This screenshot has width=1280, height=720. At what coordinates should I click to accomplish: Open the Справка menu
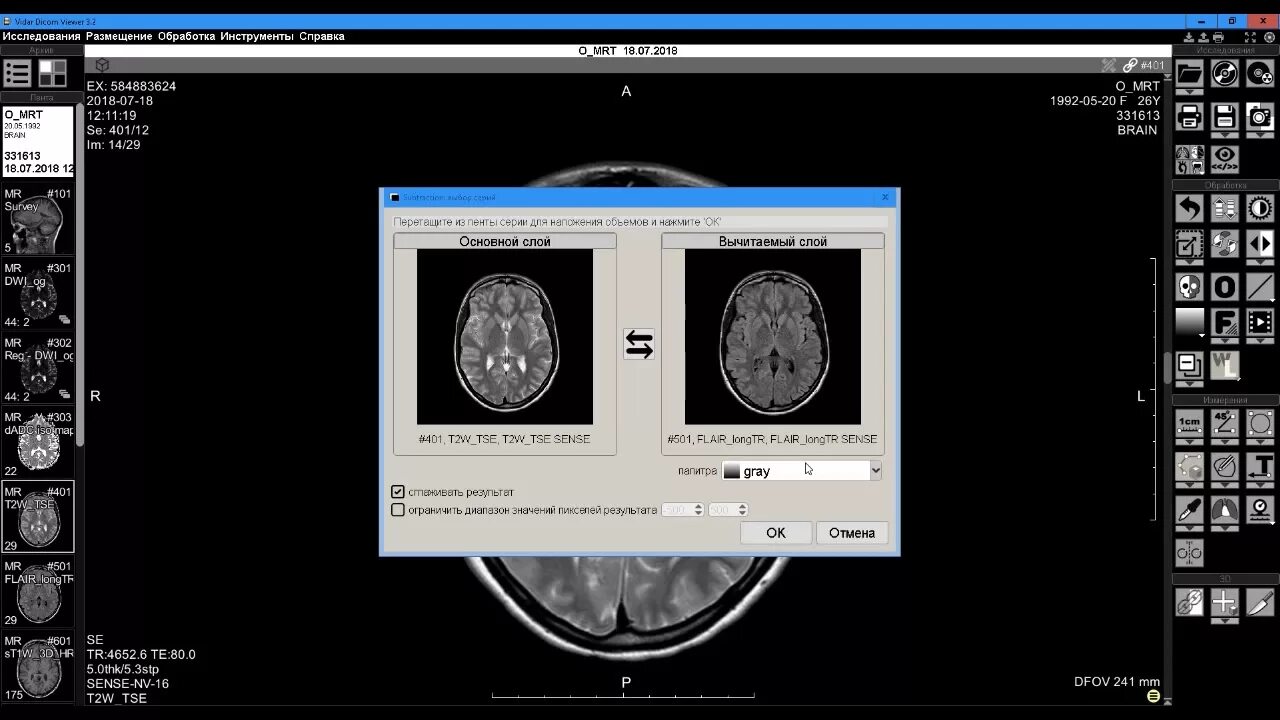pyautogui.click(x=321, y=36)
